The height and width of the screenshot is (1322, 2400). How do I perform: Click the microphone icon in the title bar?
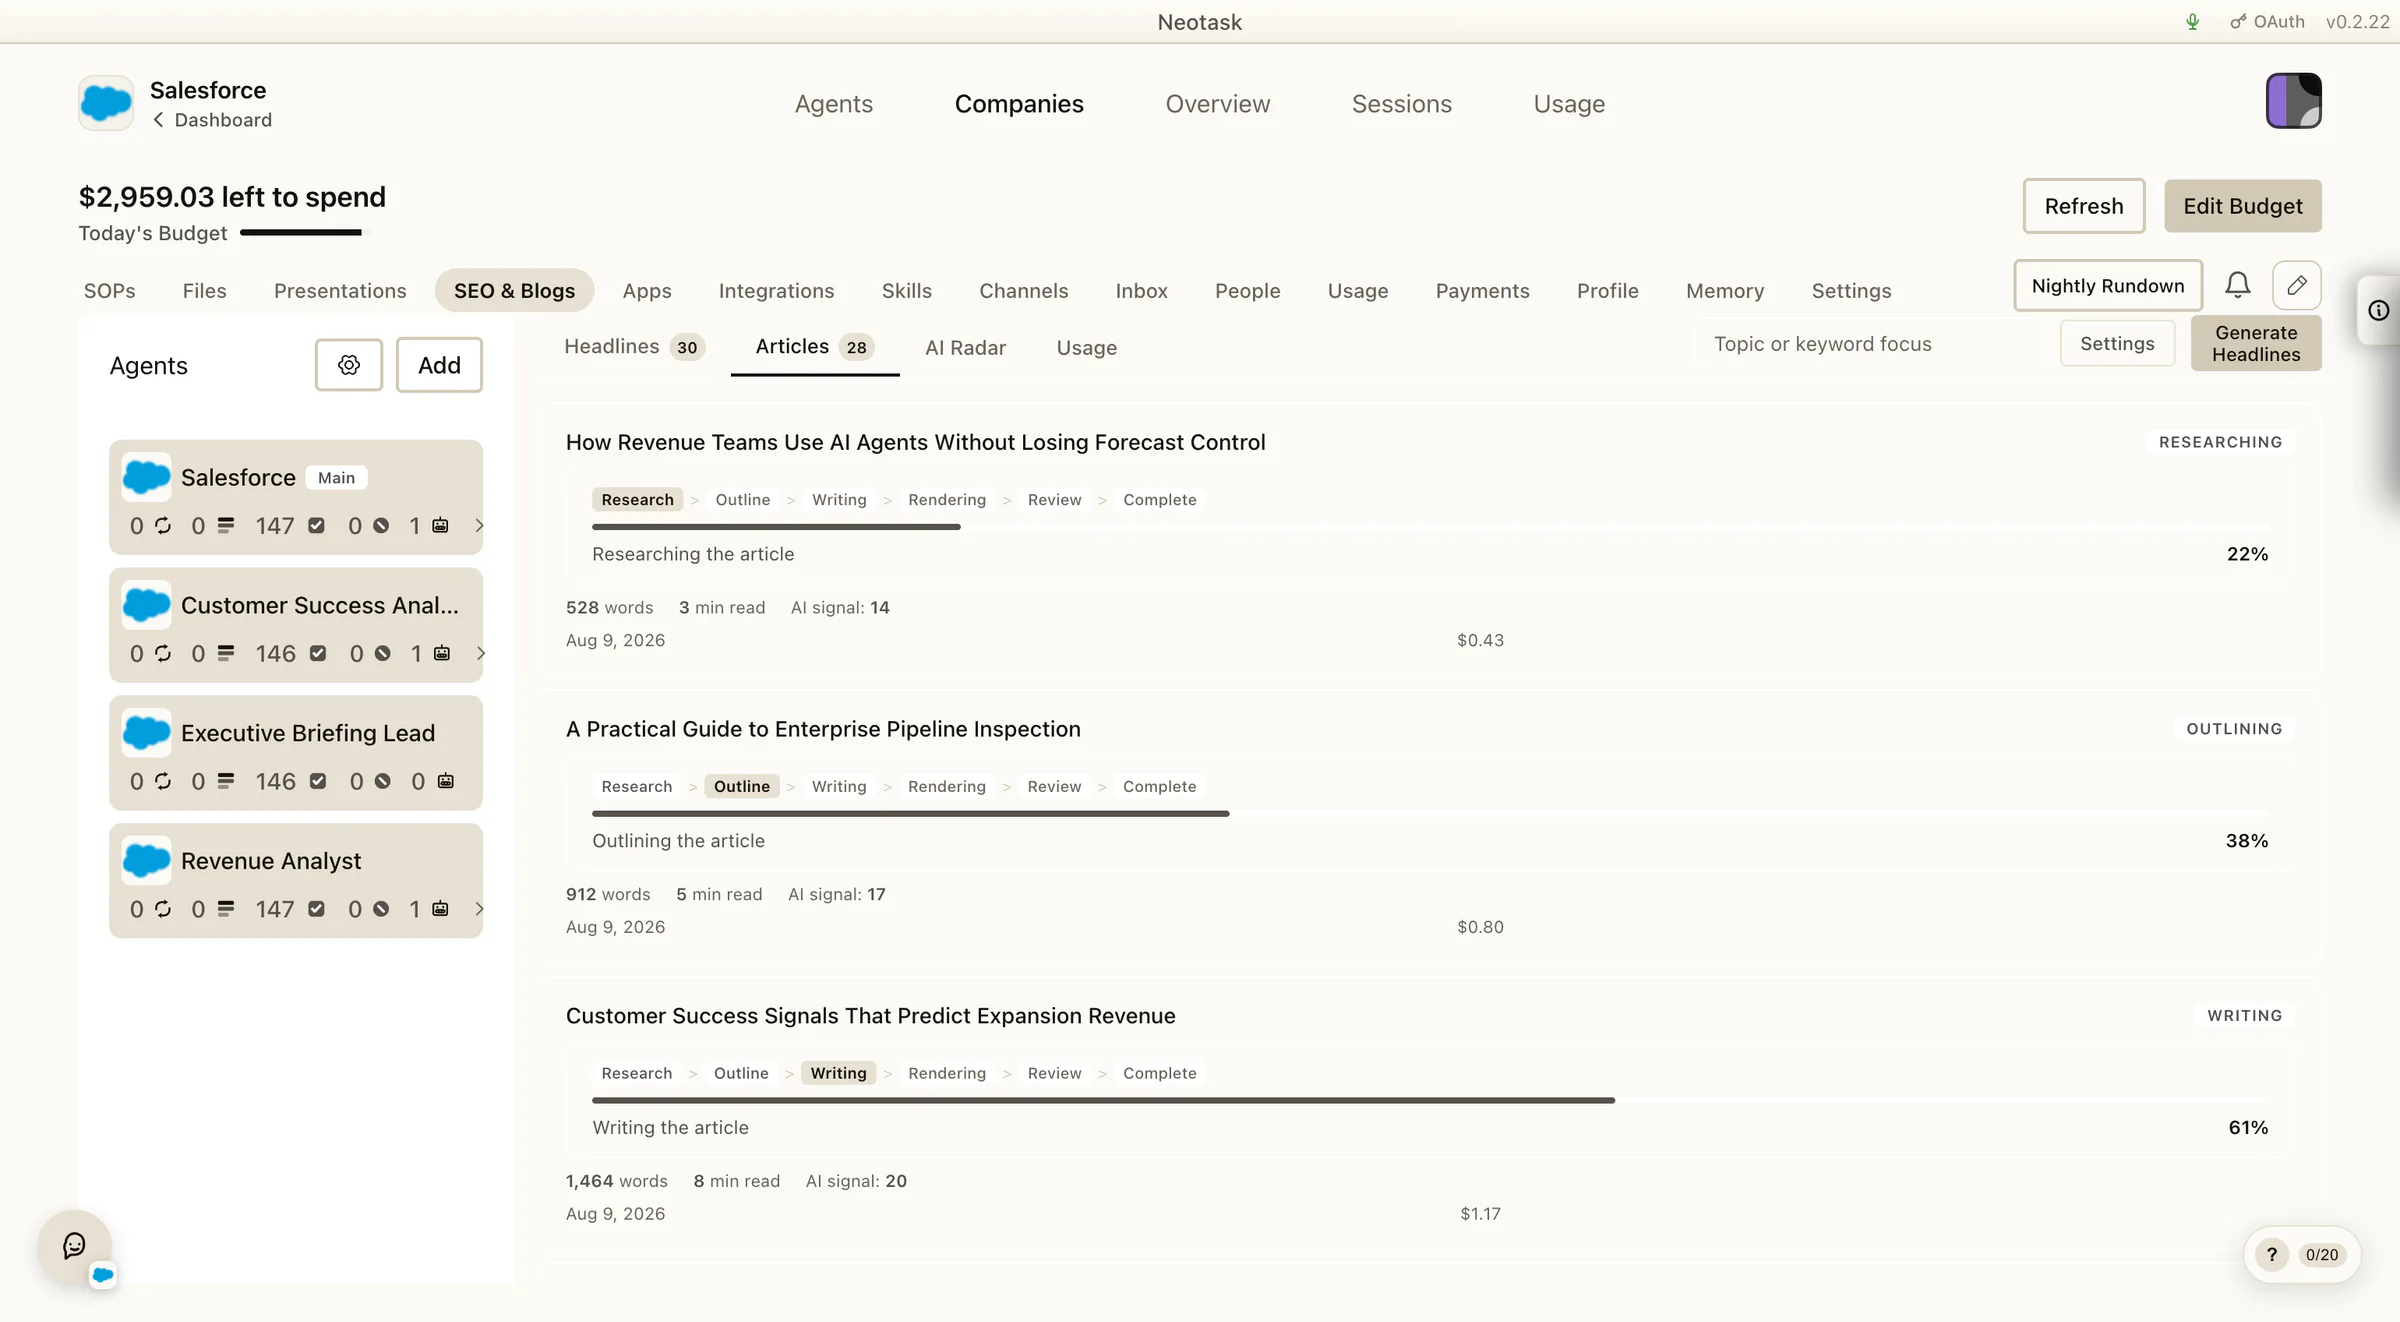[x=2192, y=22]
